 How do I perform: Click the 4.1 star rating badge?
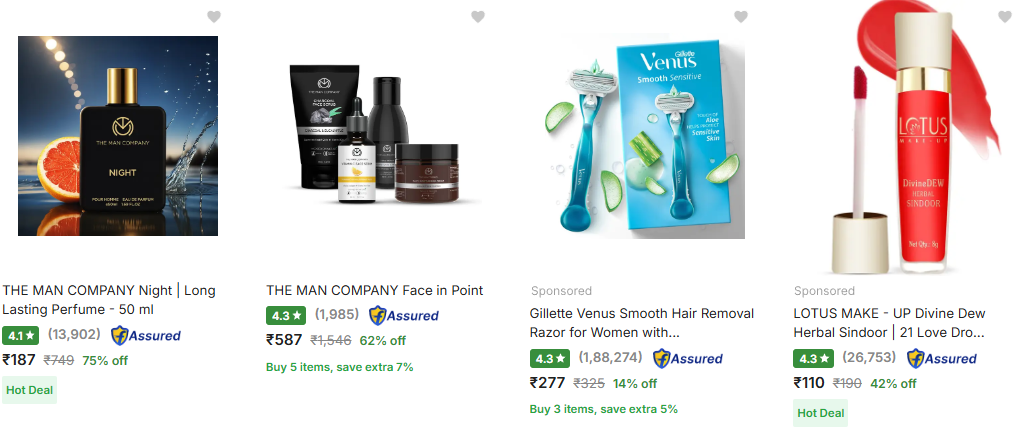(21, 336)
